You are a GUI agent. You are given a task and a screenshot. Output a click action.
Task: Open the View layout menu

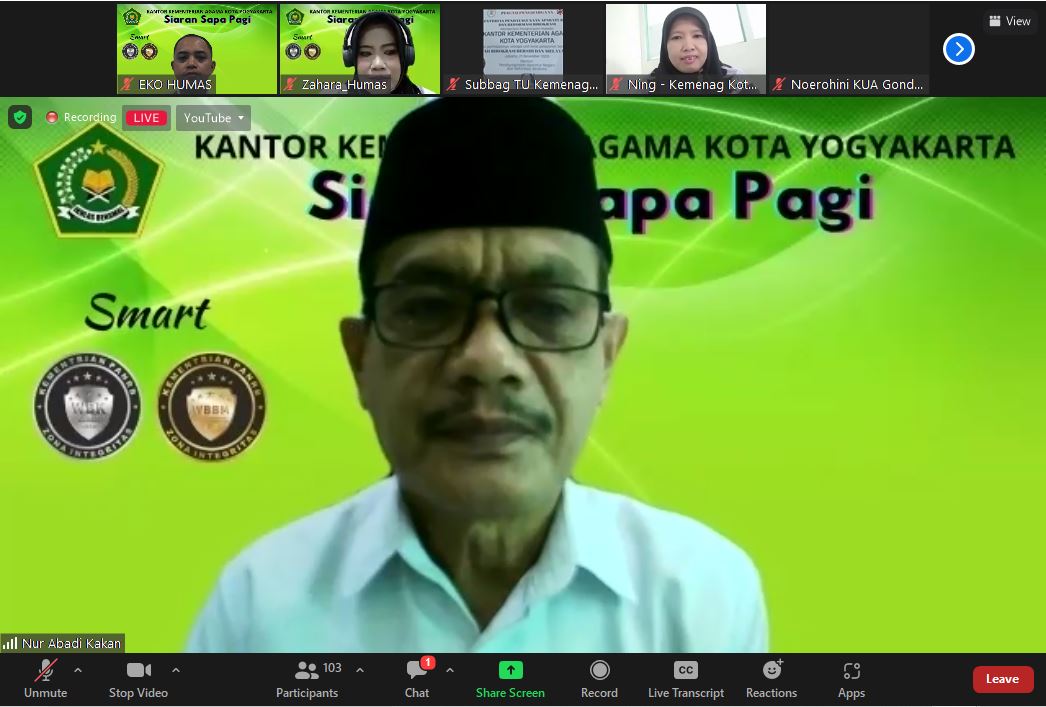(x=1009, y=21)
